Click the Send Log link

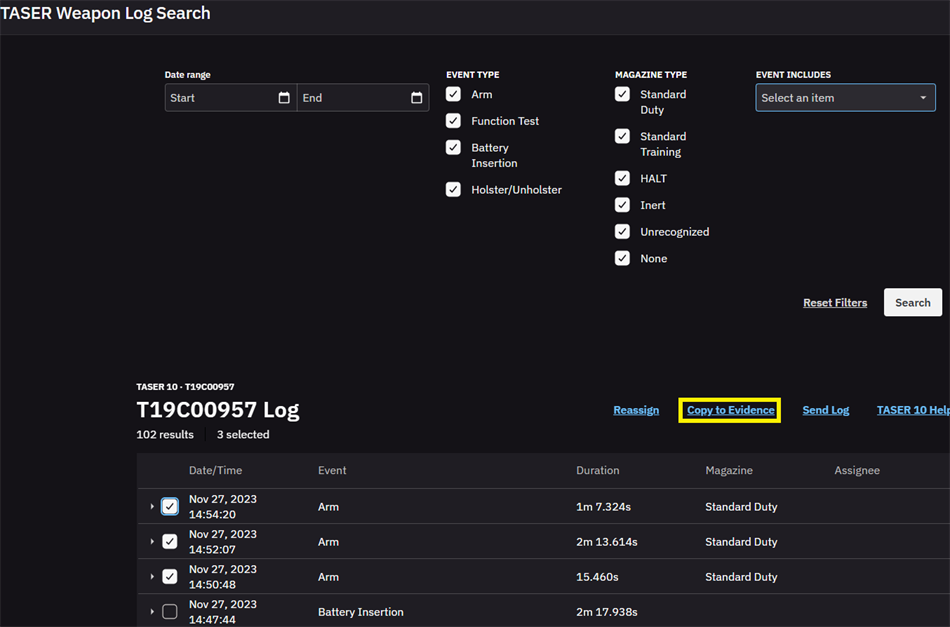click(825, 410)
